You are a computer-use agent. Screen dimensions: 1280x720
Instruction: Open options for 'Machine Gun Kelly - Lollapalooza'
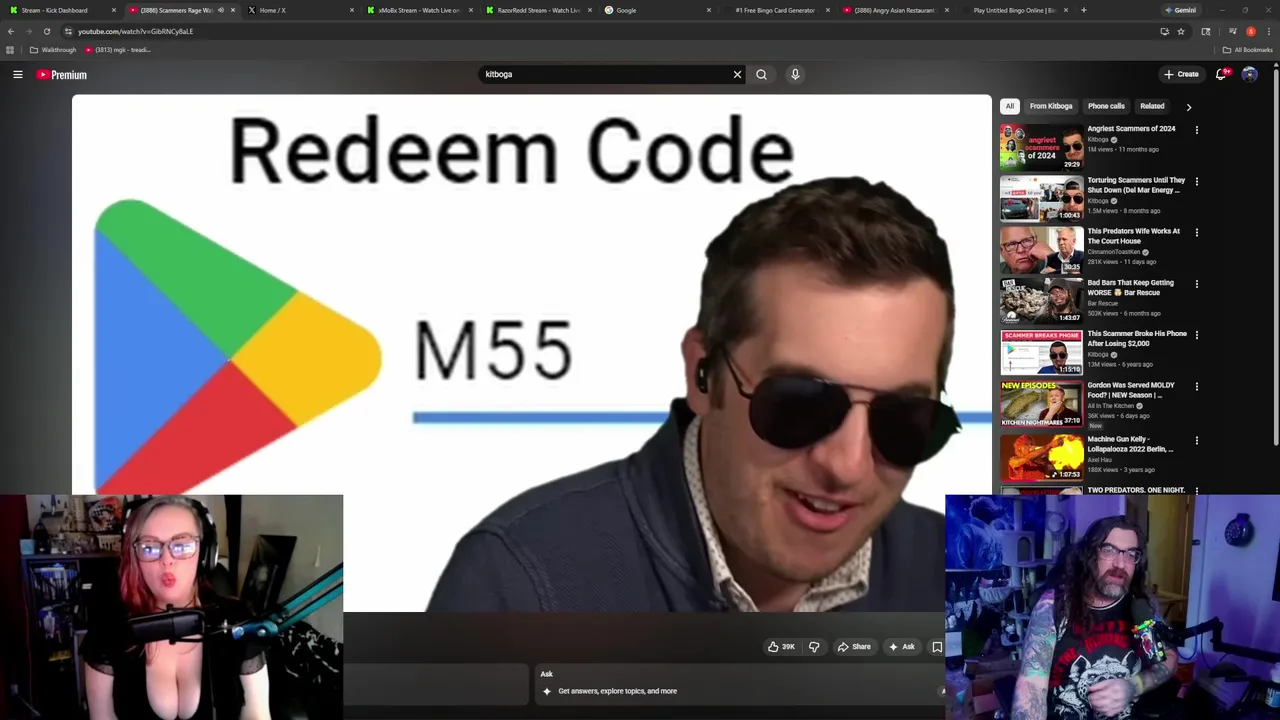[x=1196, y=440]
